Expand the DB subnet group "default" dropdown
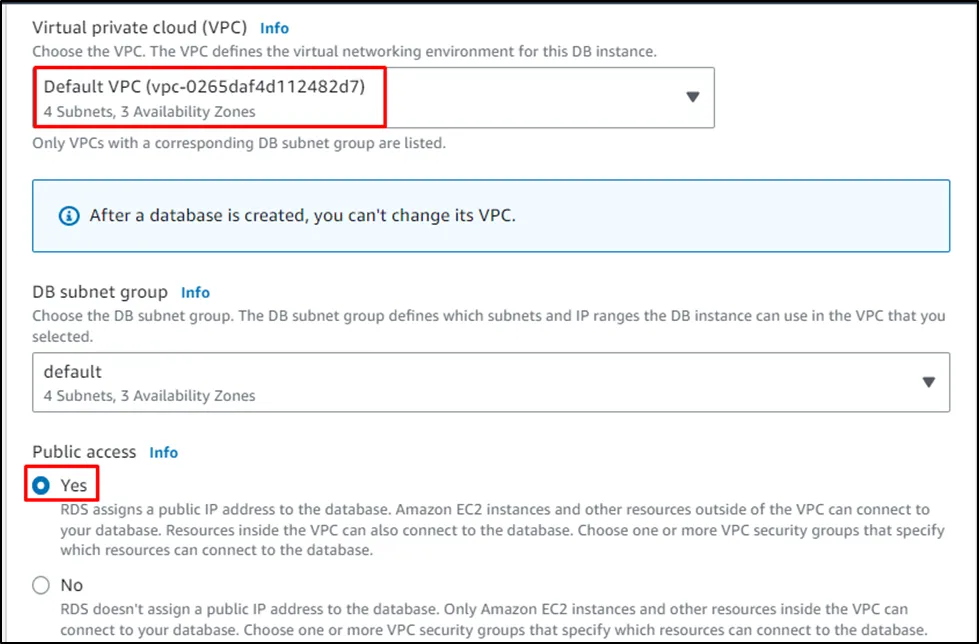979x644 pixels. pos(490,382)
